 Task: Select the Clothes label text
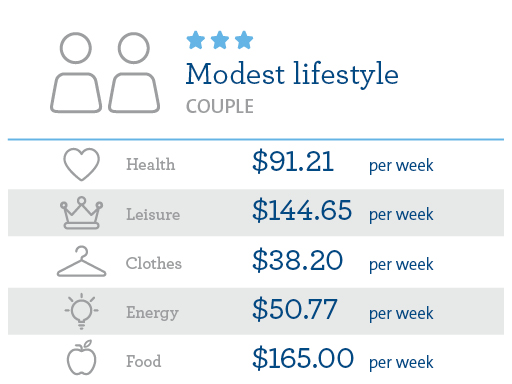(154, 263)
